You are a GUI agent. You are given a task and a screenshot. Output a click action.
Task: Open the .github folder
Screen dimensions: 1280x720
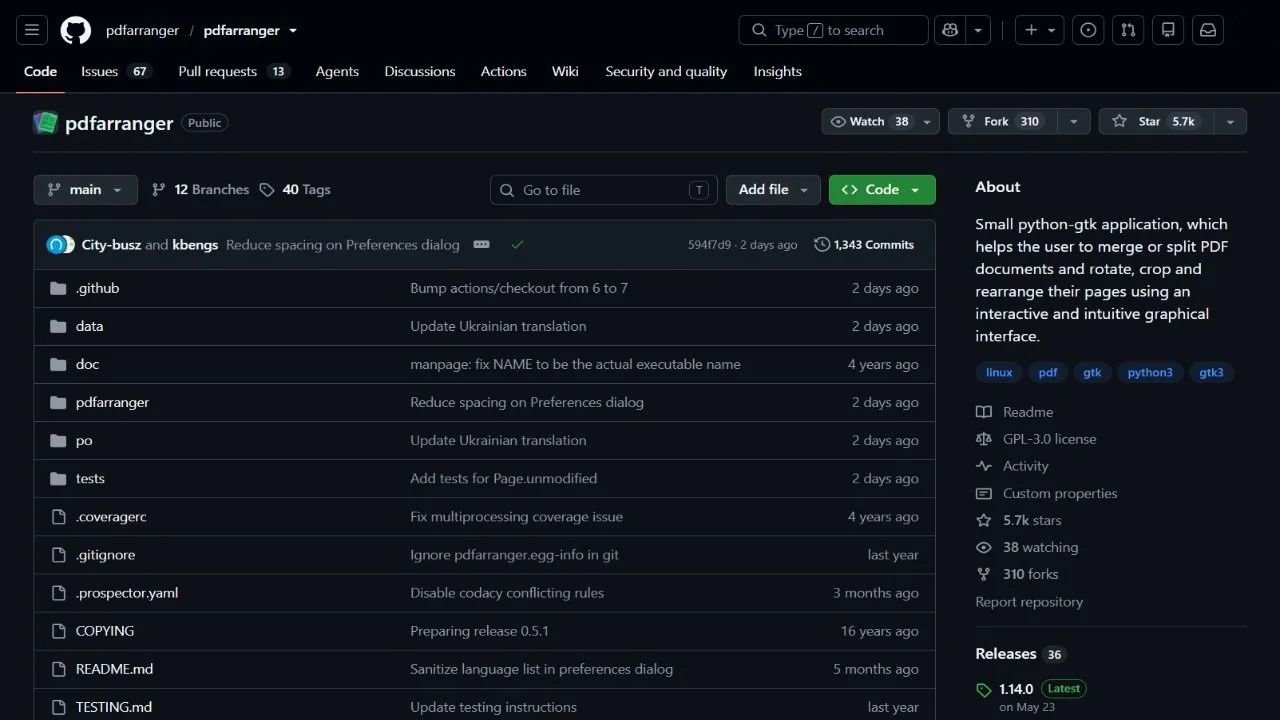[97, 288]
